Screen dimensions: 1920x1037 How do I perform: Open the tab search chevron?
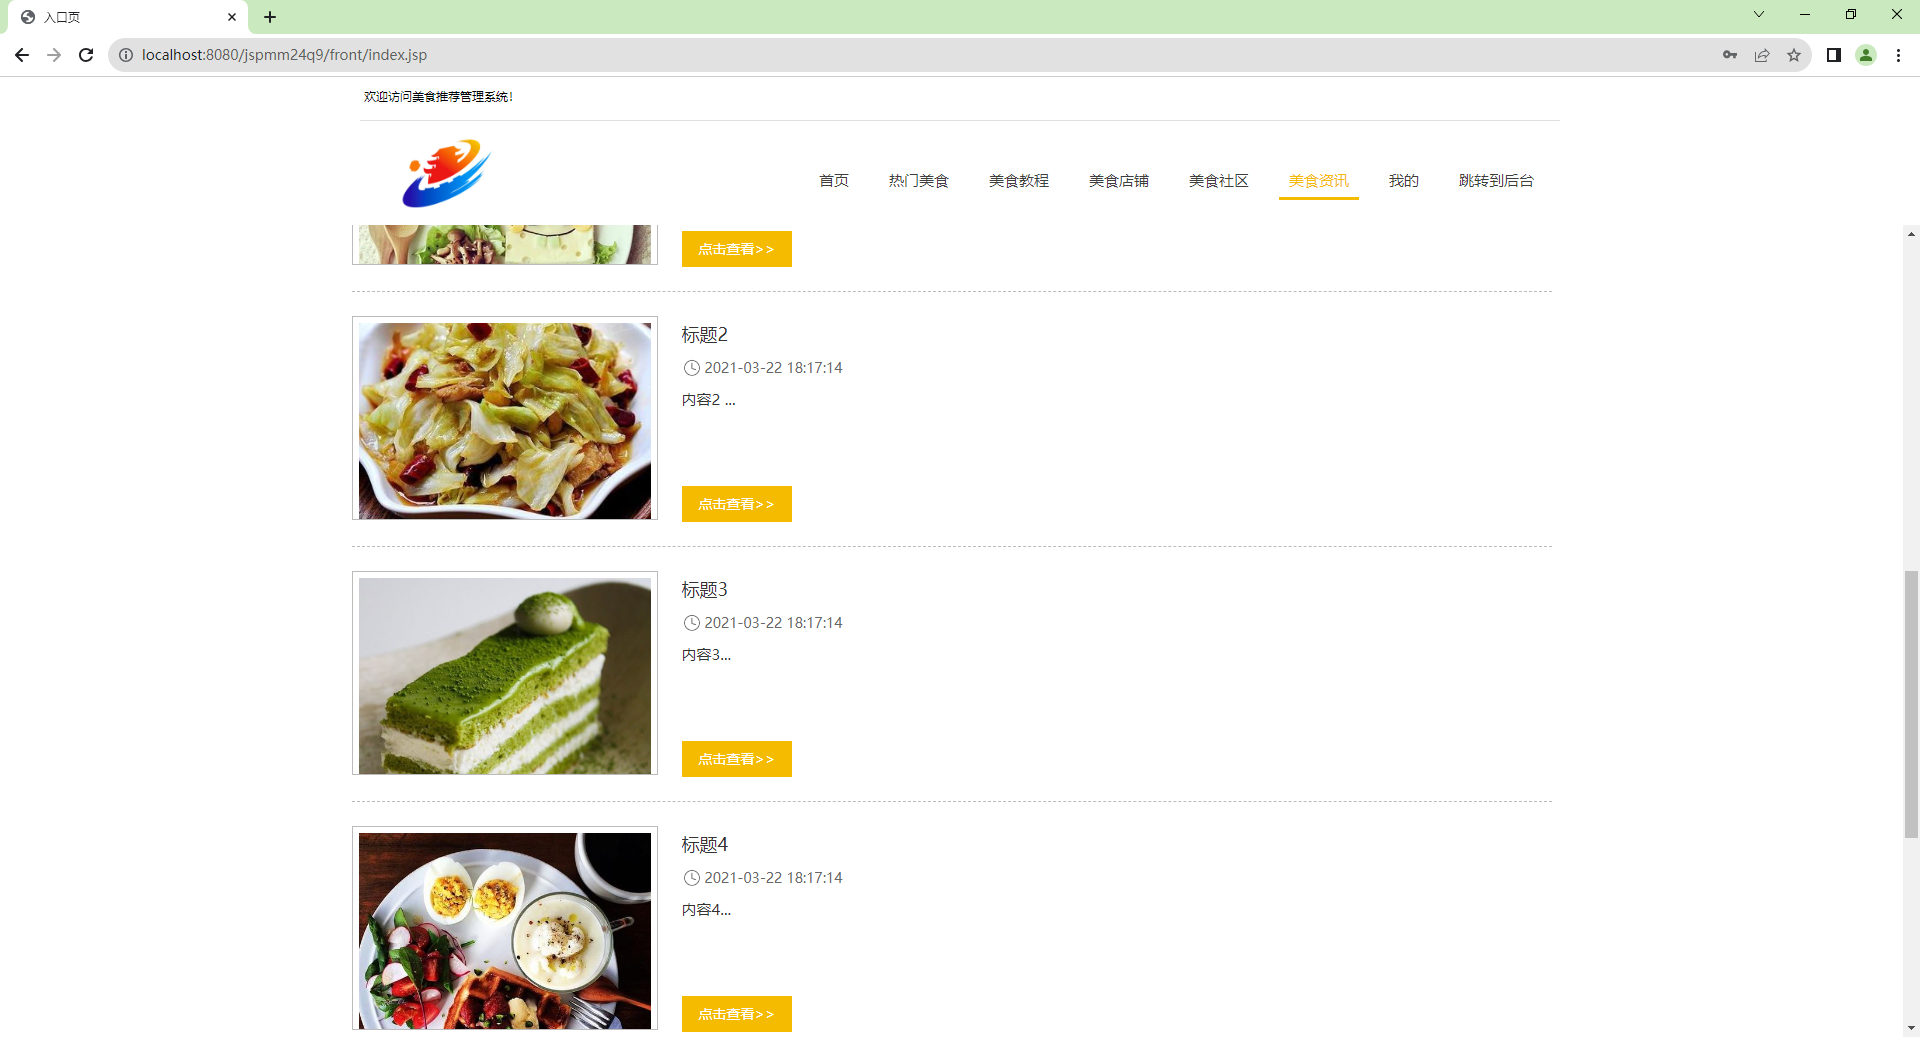[1758, 14]
